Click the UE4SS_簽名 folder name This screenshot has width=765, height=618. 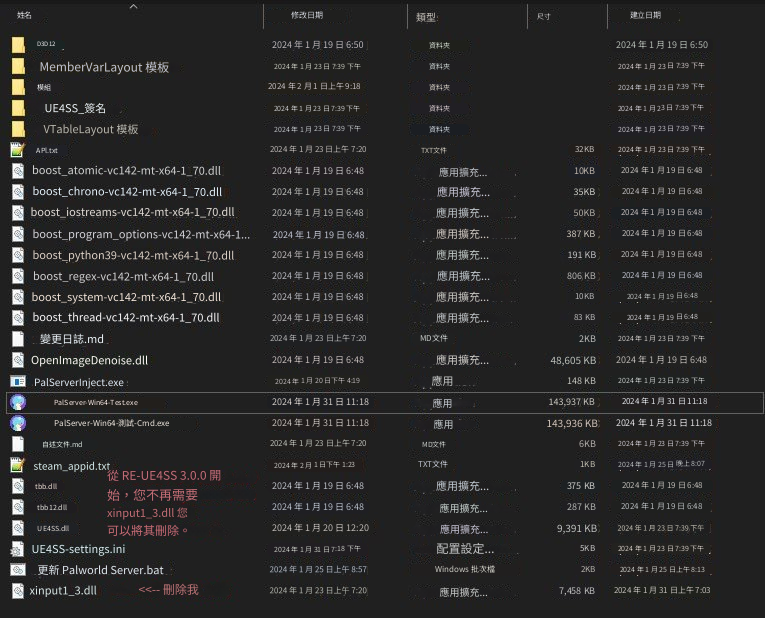coord(75,108)
